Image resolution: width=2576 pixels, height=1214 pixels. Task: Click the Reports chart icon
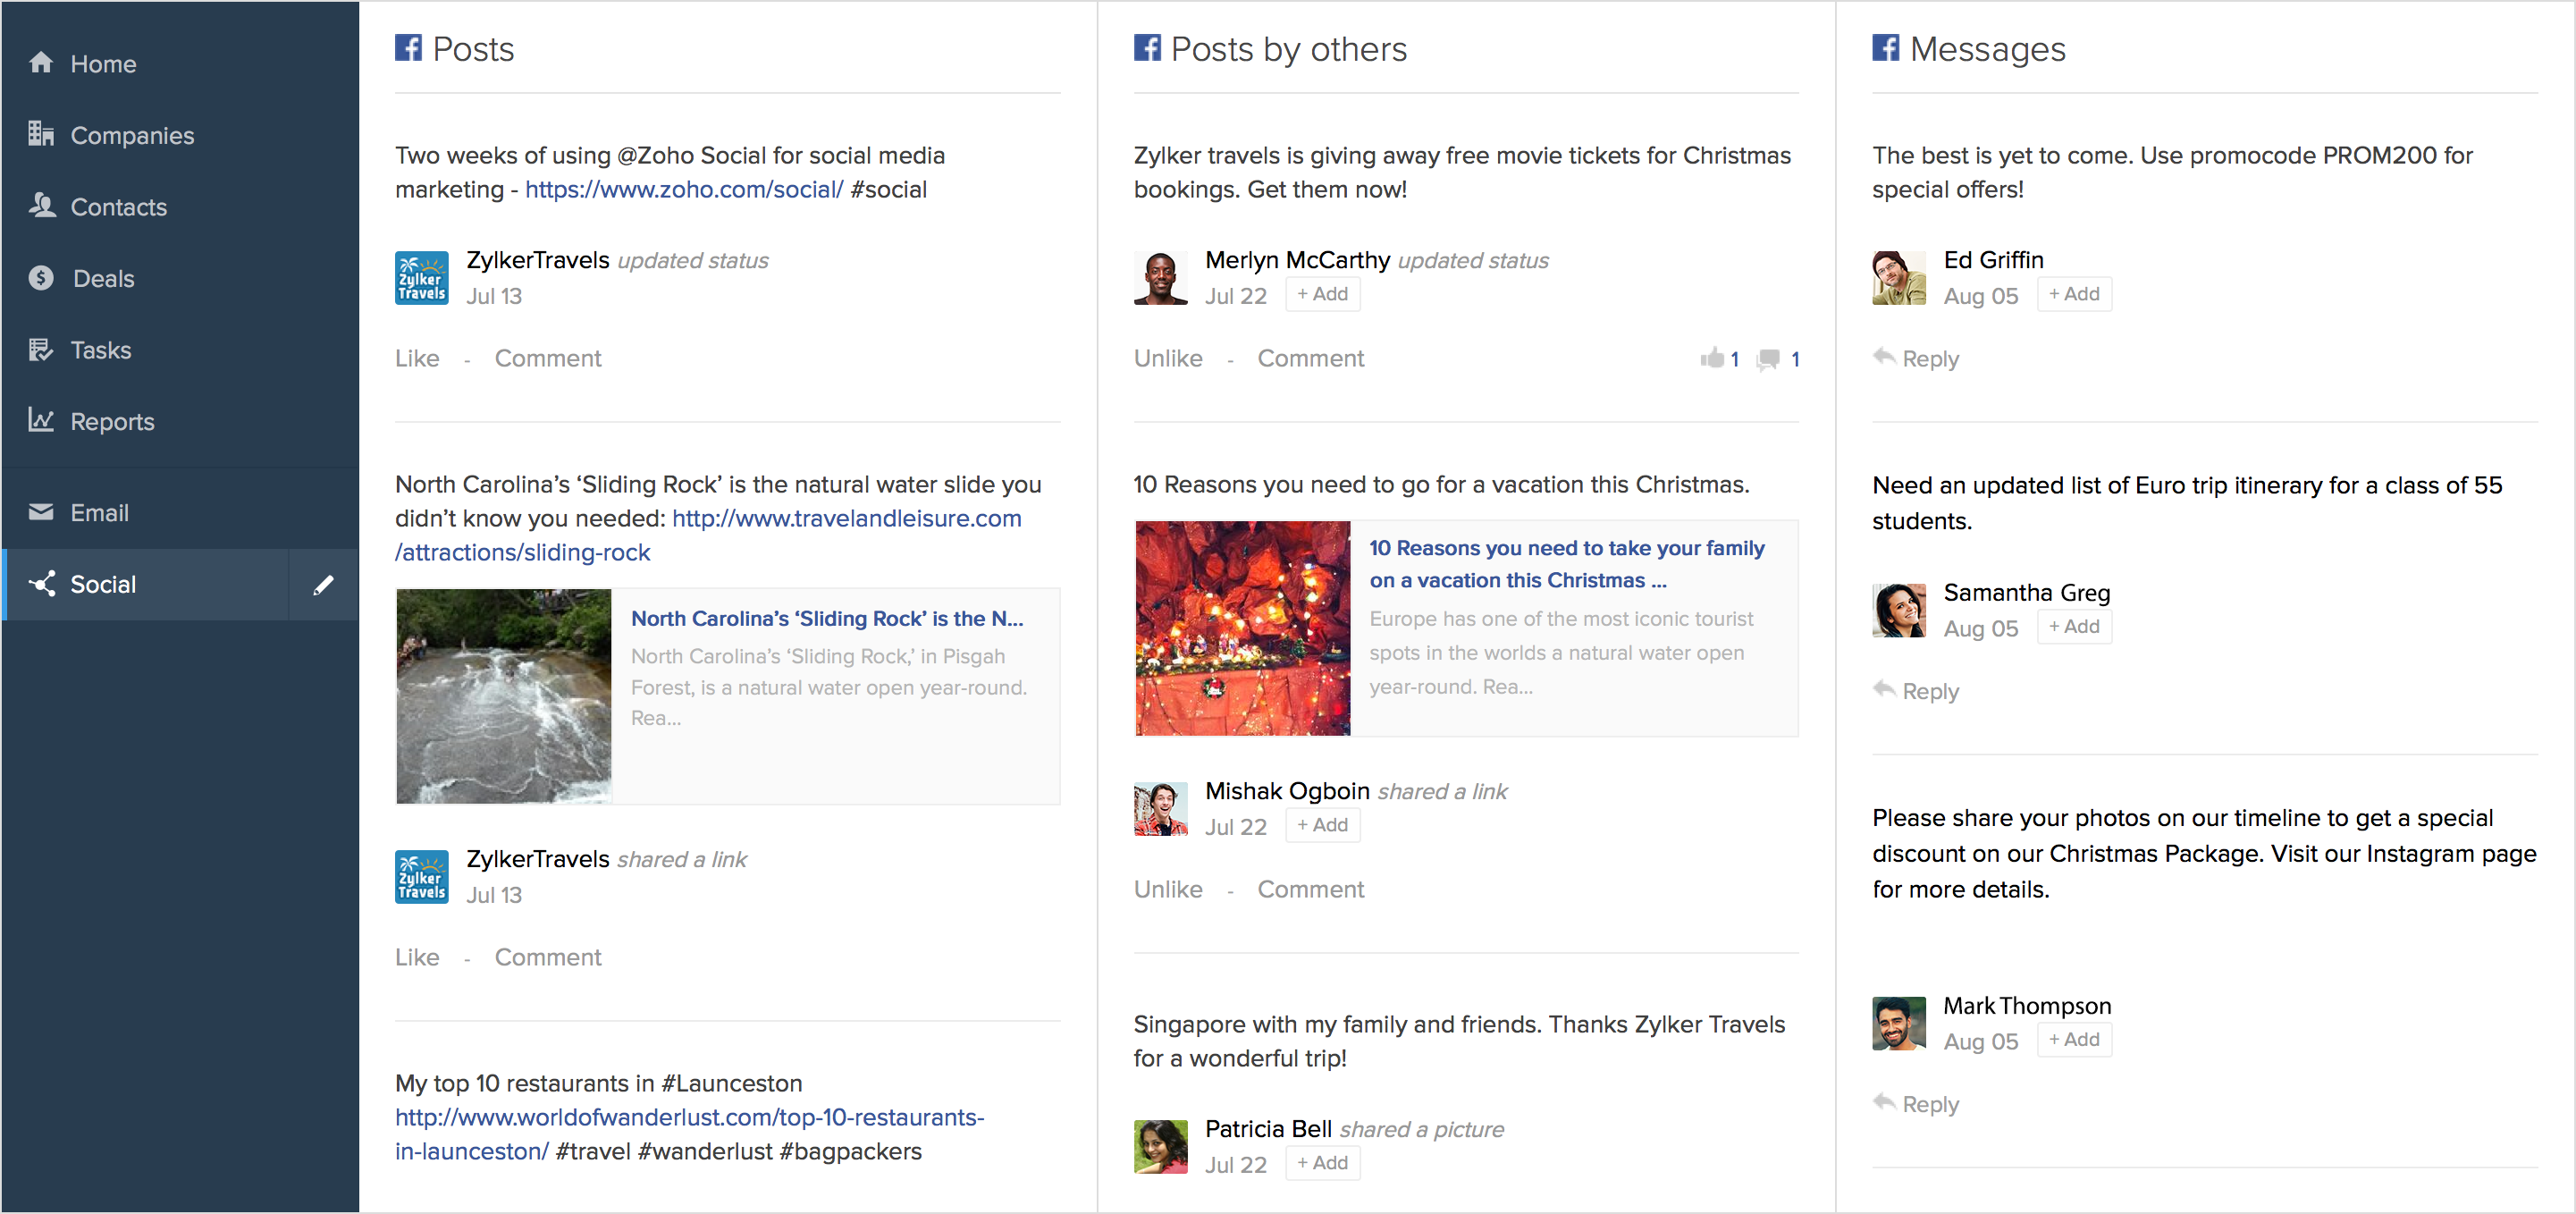[x=41, y=420]
